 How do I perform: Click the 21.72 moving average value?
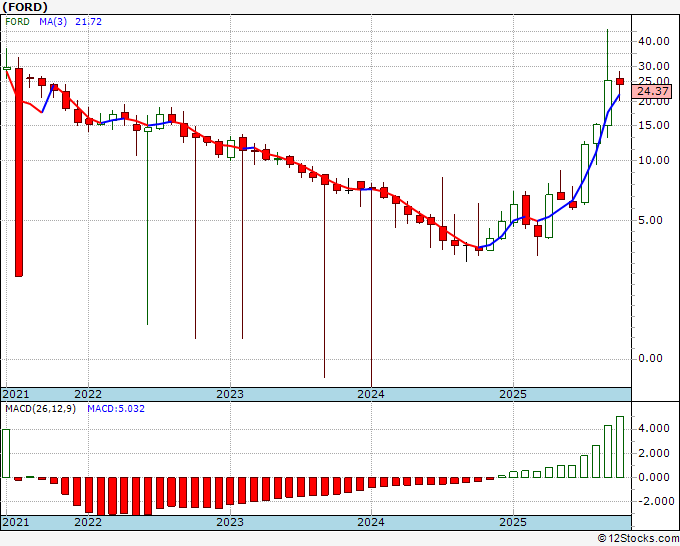(88, 22)
